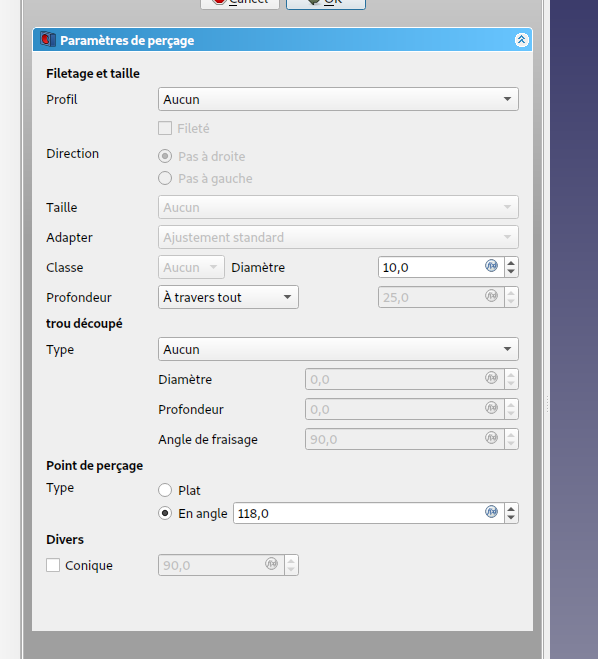
Task: Click the OK button
Action: pyautogui.click(x=326, y=3)
